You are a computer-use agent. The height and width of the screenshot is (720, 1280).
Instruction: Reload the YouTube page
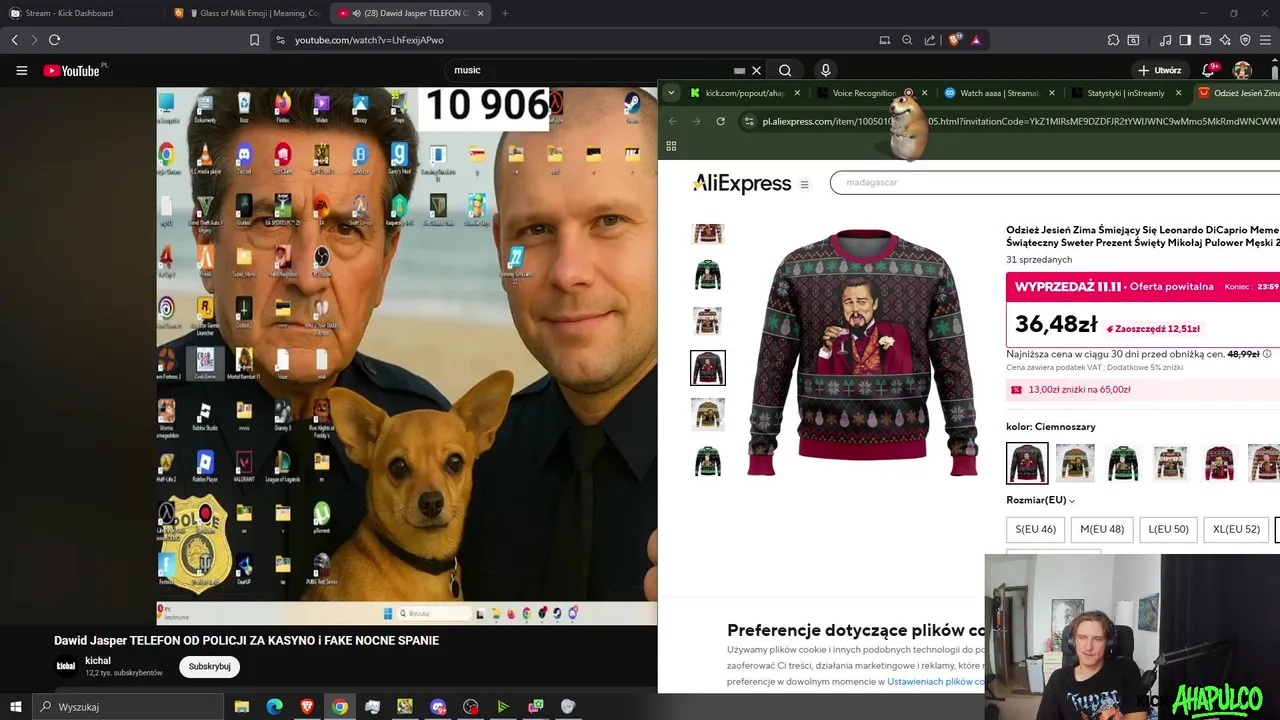54,40
